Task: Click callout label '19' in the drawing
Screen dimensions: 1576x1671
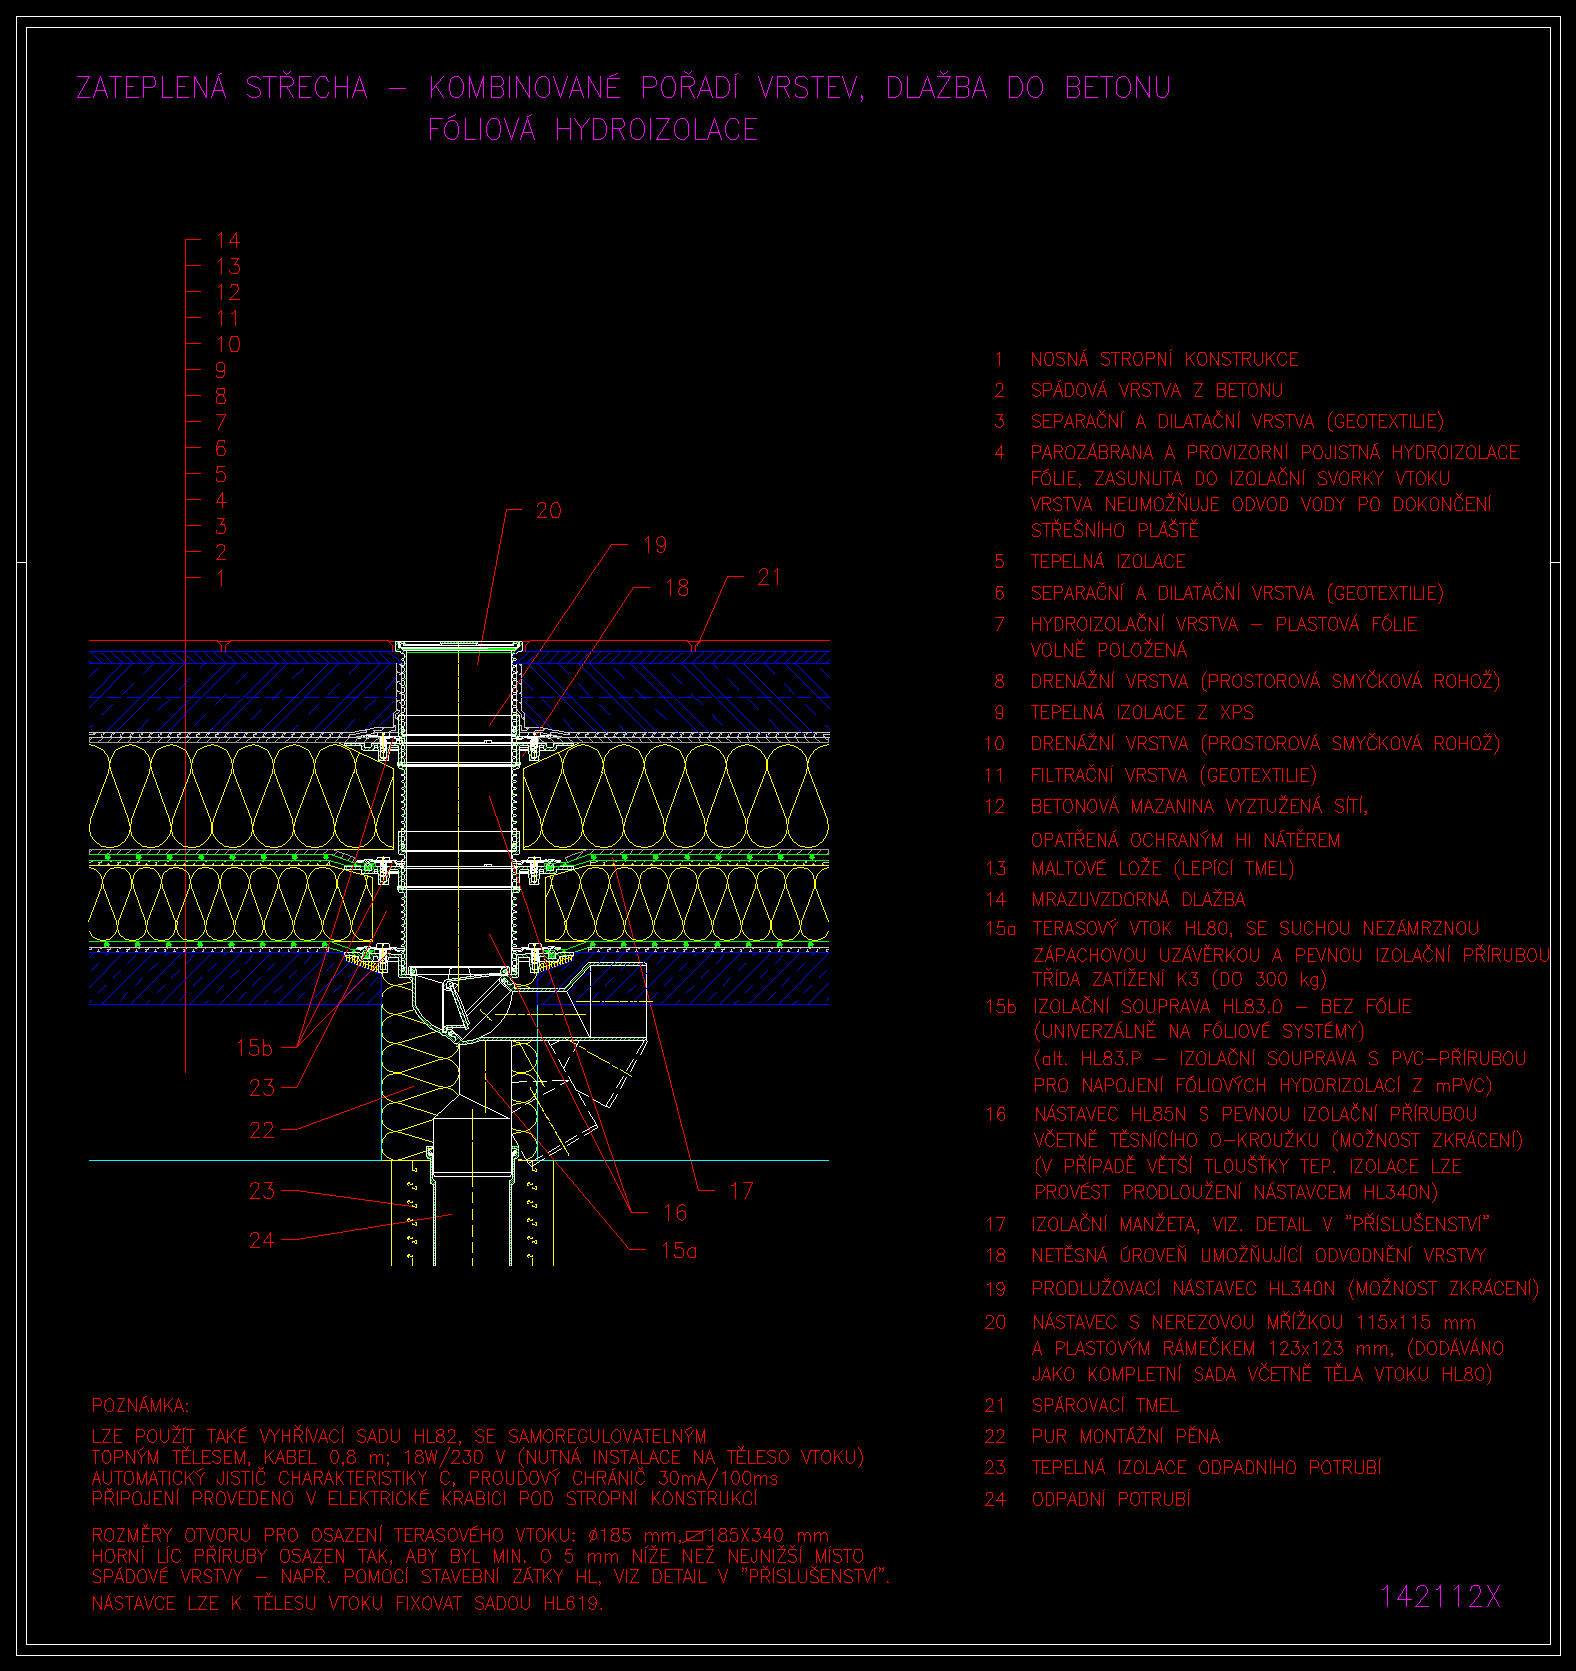Action: (x=655, y=546)
